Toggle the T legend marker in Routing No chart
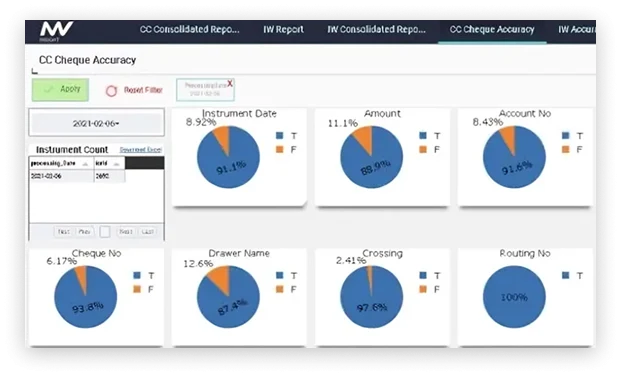This screenshot has width=620, height=376. (x=565, y=276)
